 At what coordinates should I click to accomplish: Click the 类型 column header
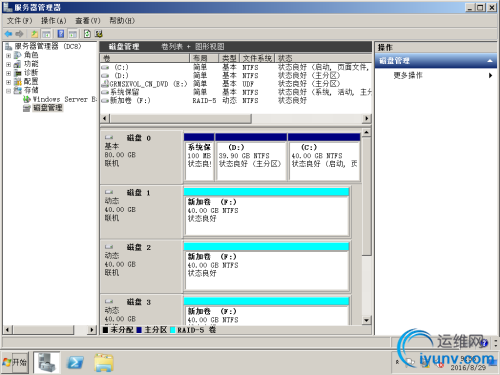pyautogui.click(x=229, y=58)
